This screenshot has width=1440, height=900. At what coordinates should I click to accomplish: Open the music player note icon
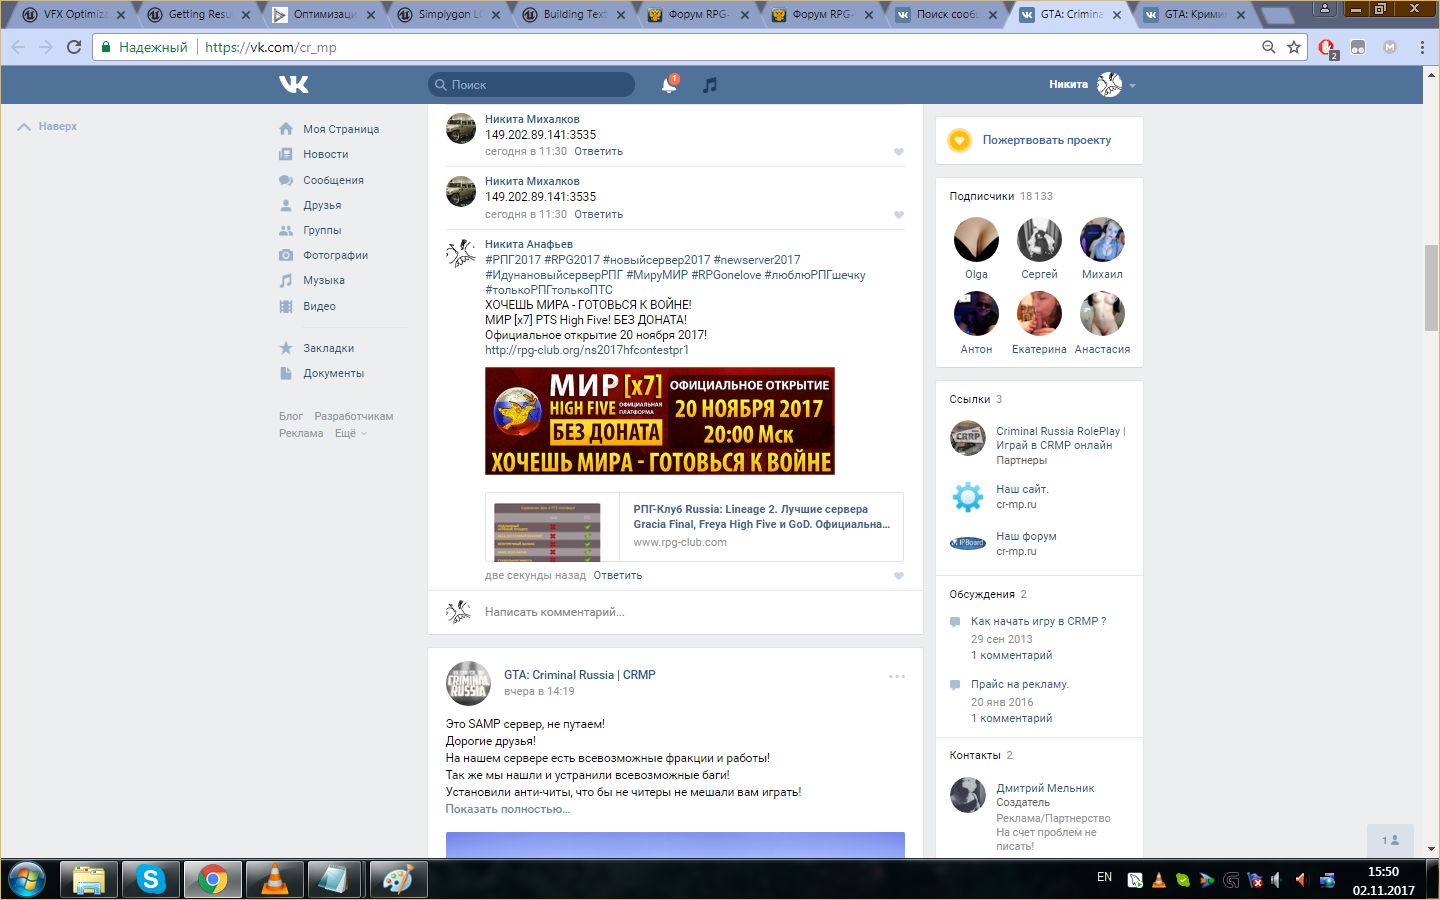[710, 85]
